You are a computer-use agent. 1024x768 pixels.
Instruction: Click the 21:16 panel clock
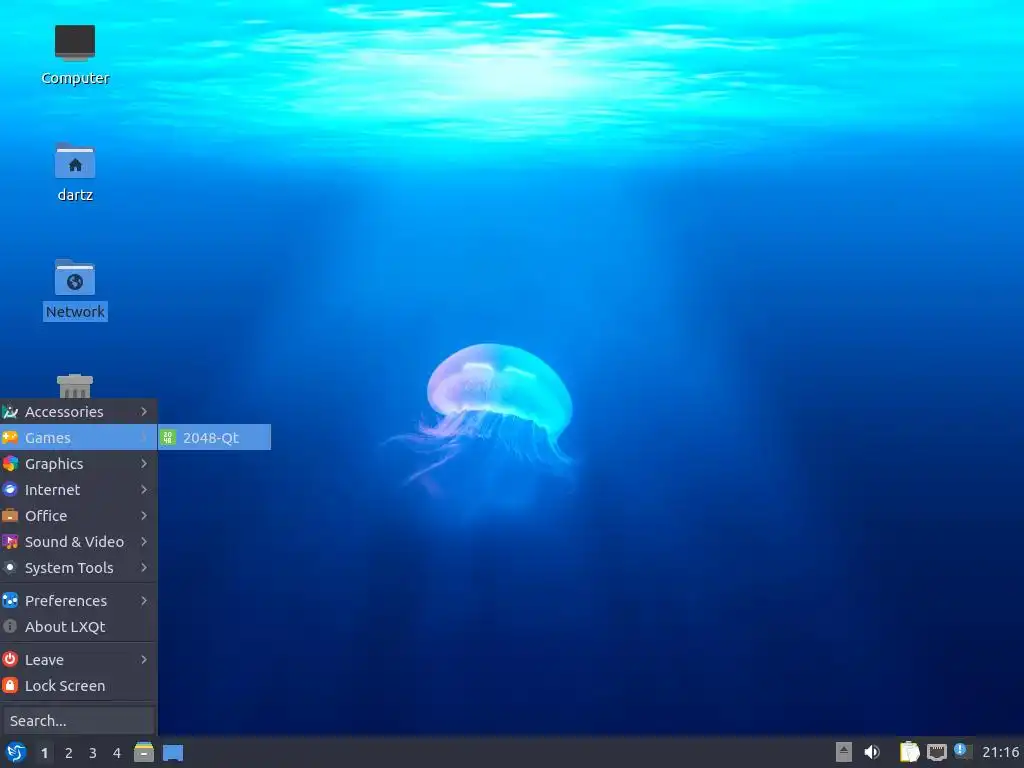click(1000, 752)
